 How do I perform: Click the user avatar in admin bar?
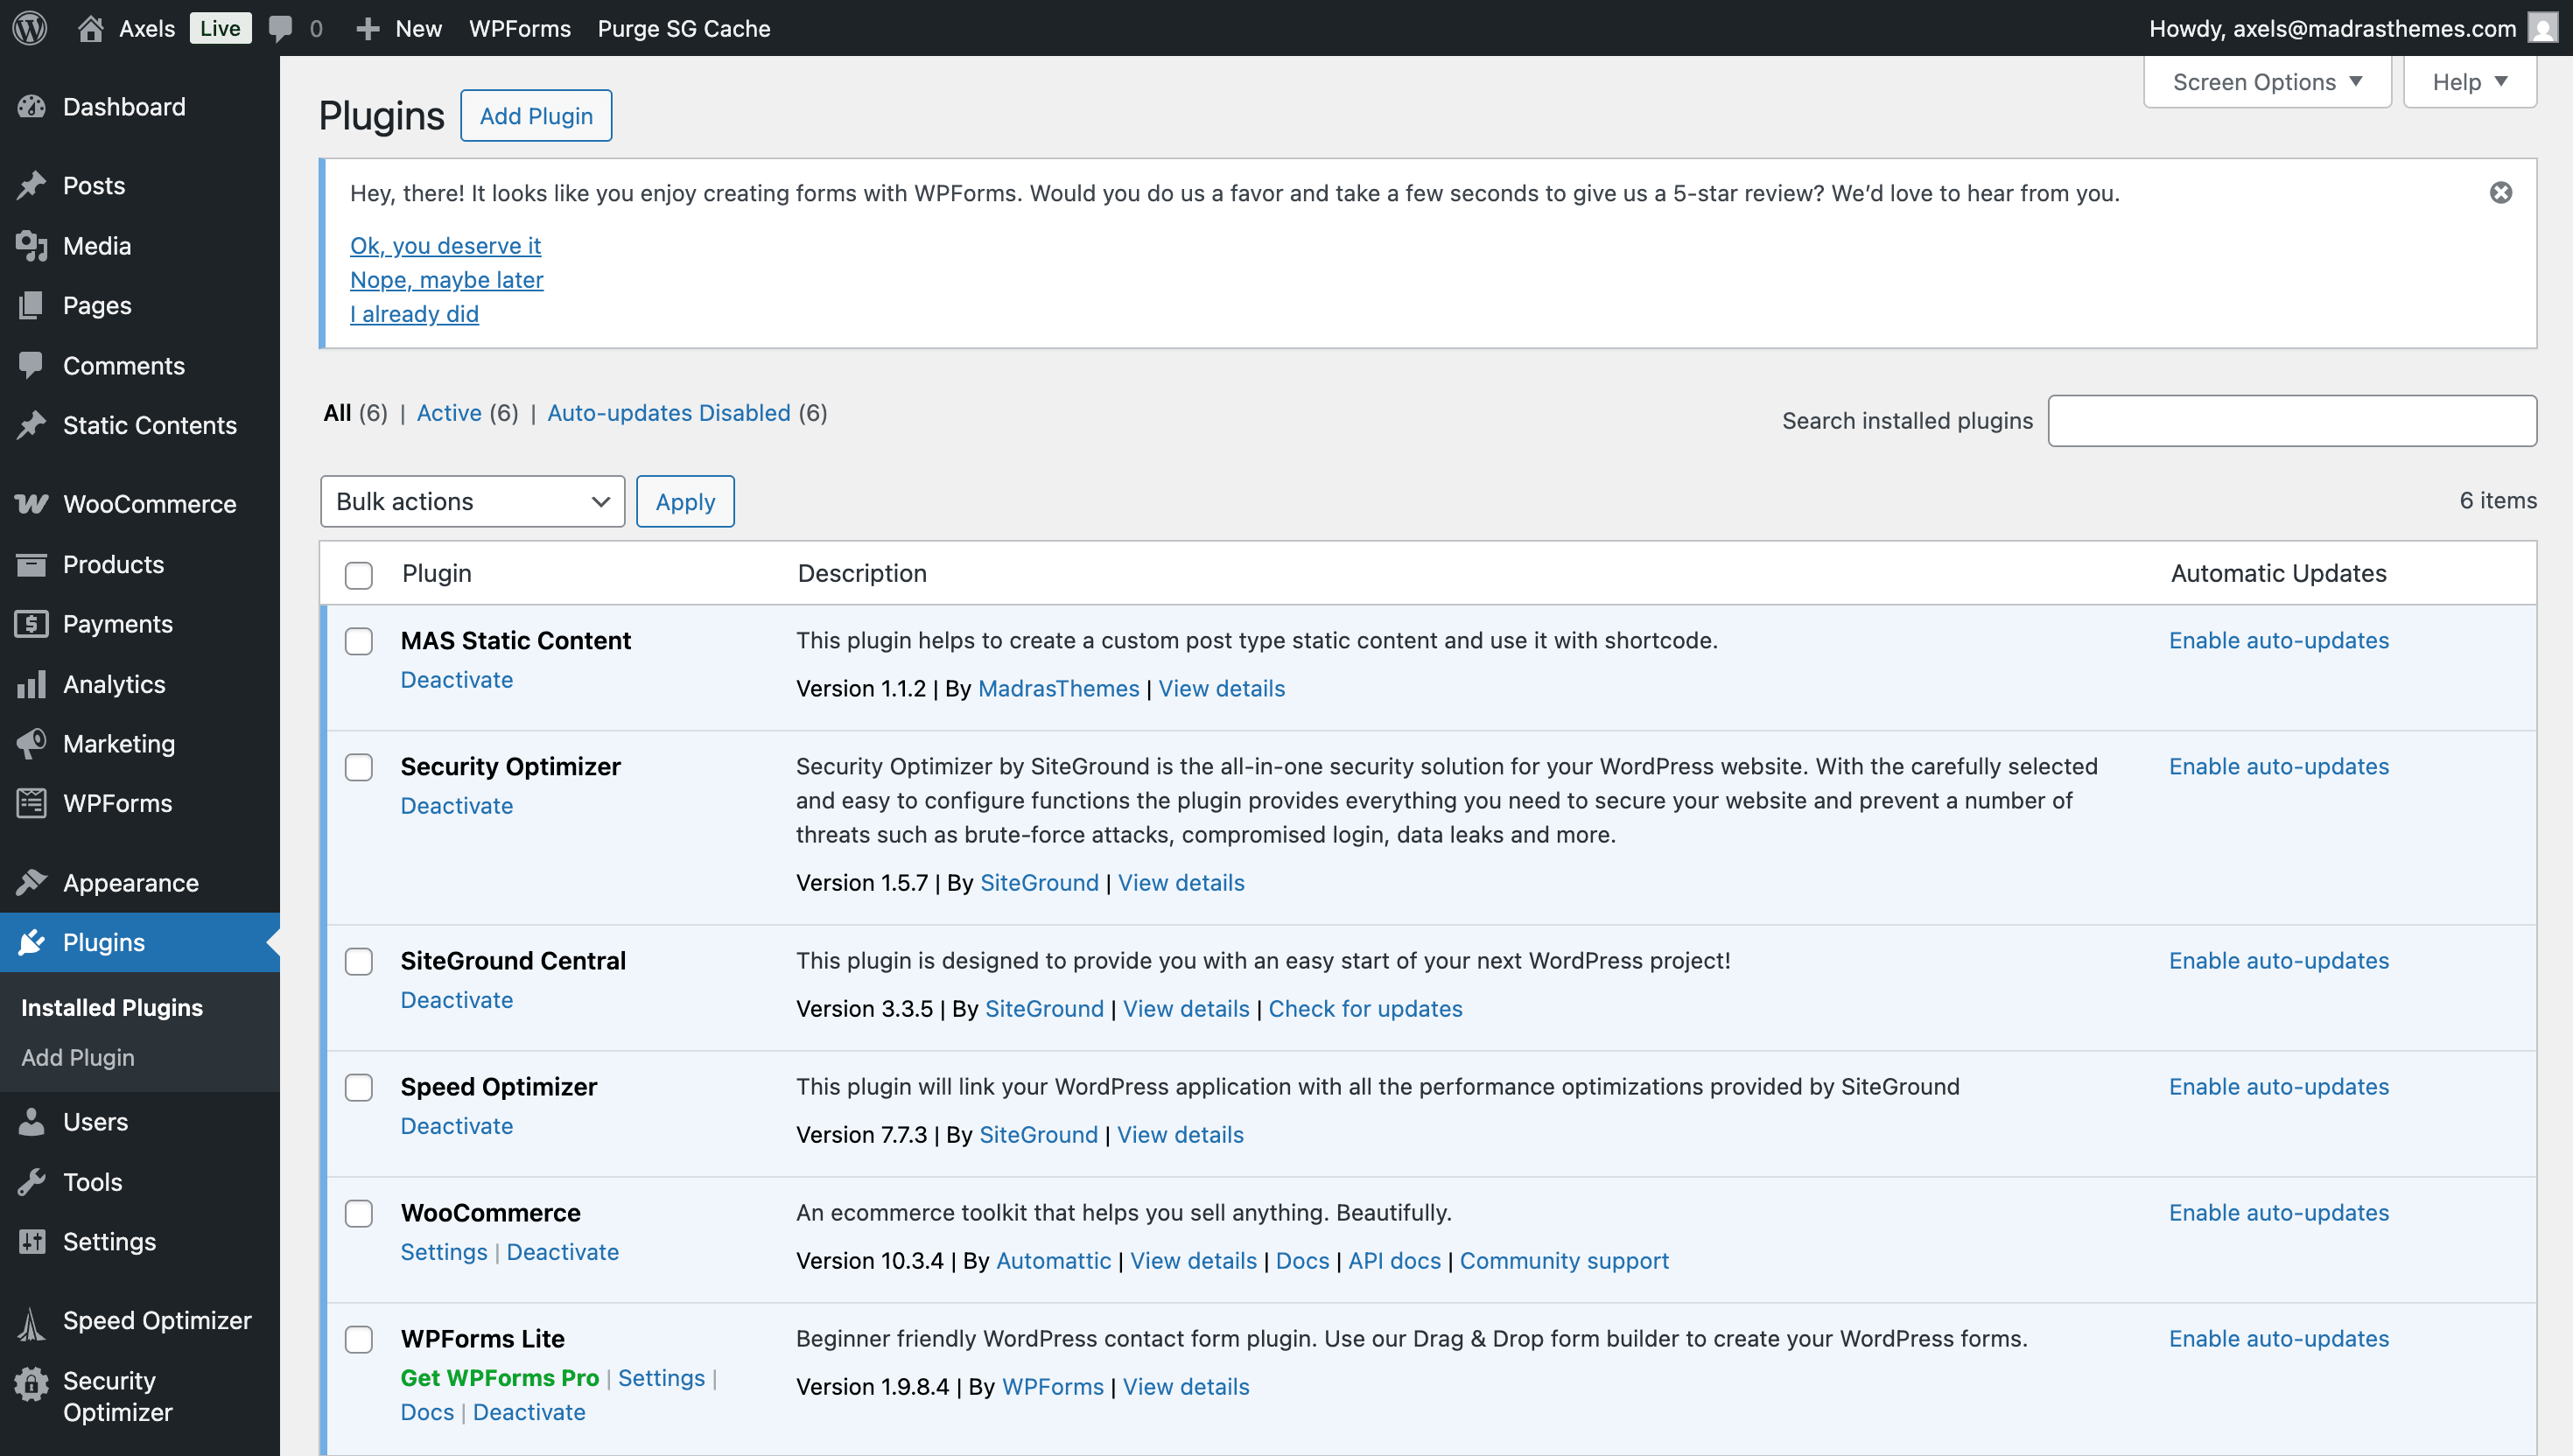click(x=2543, y=28)
